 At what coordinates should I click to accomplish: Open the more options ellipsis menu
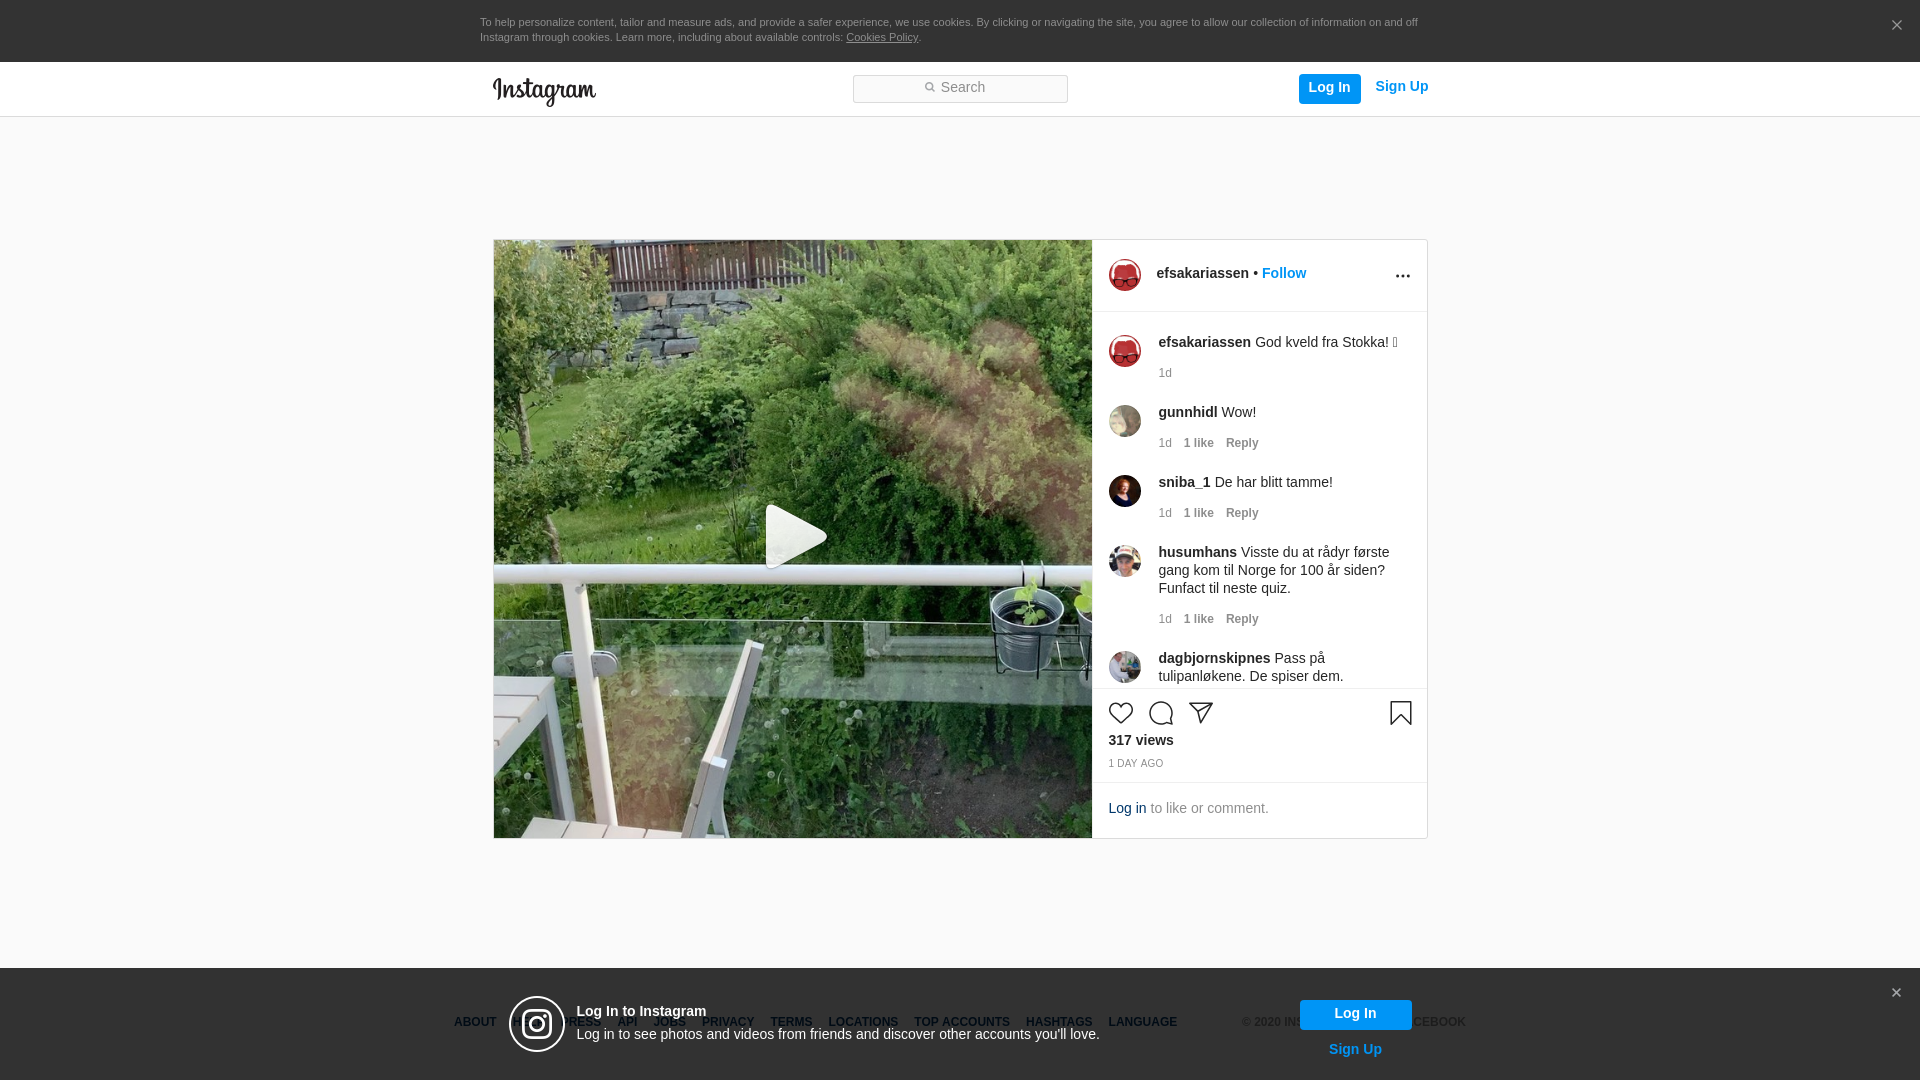(1402, 276)
